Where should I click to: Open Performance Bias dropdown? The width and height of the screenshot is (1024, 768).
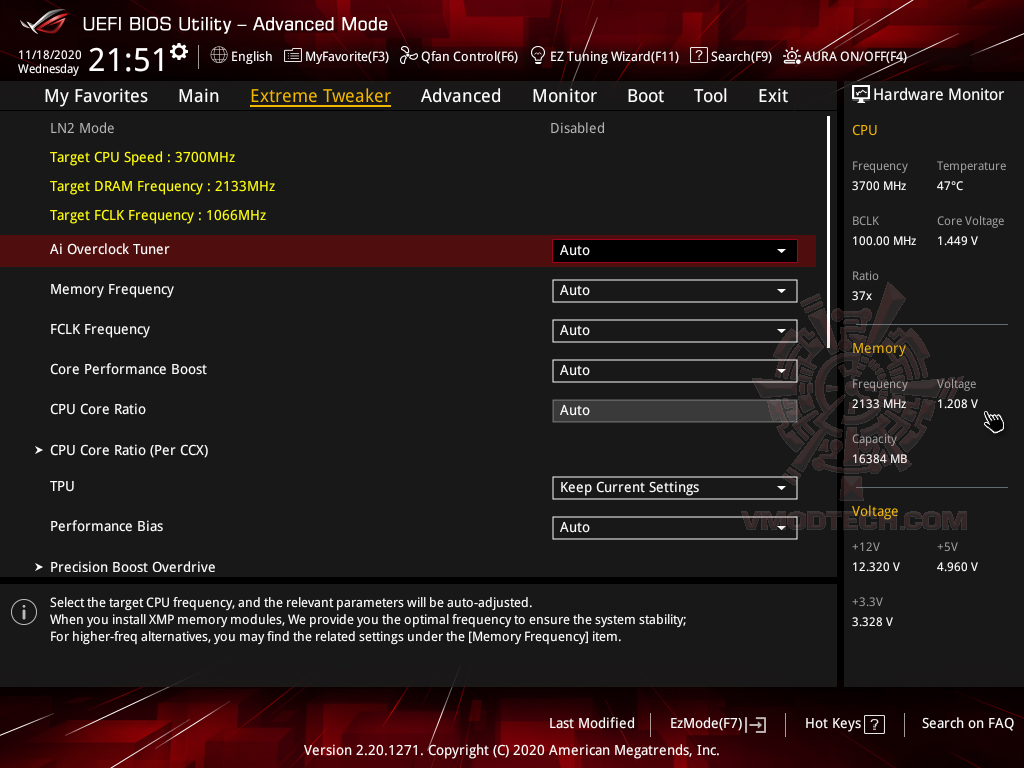coord(675,528)
